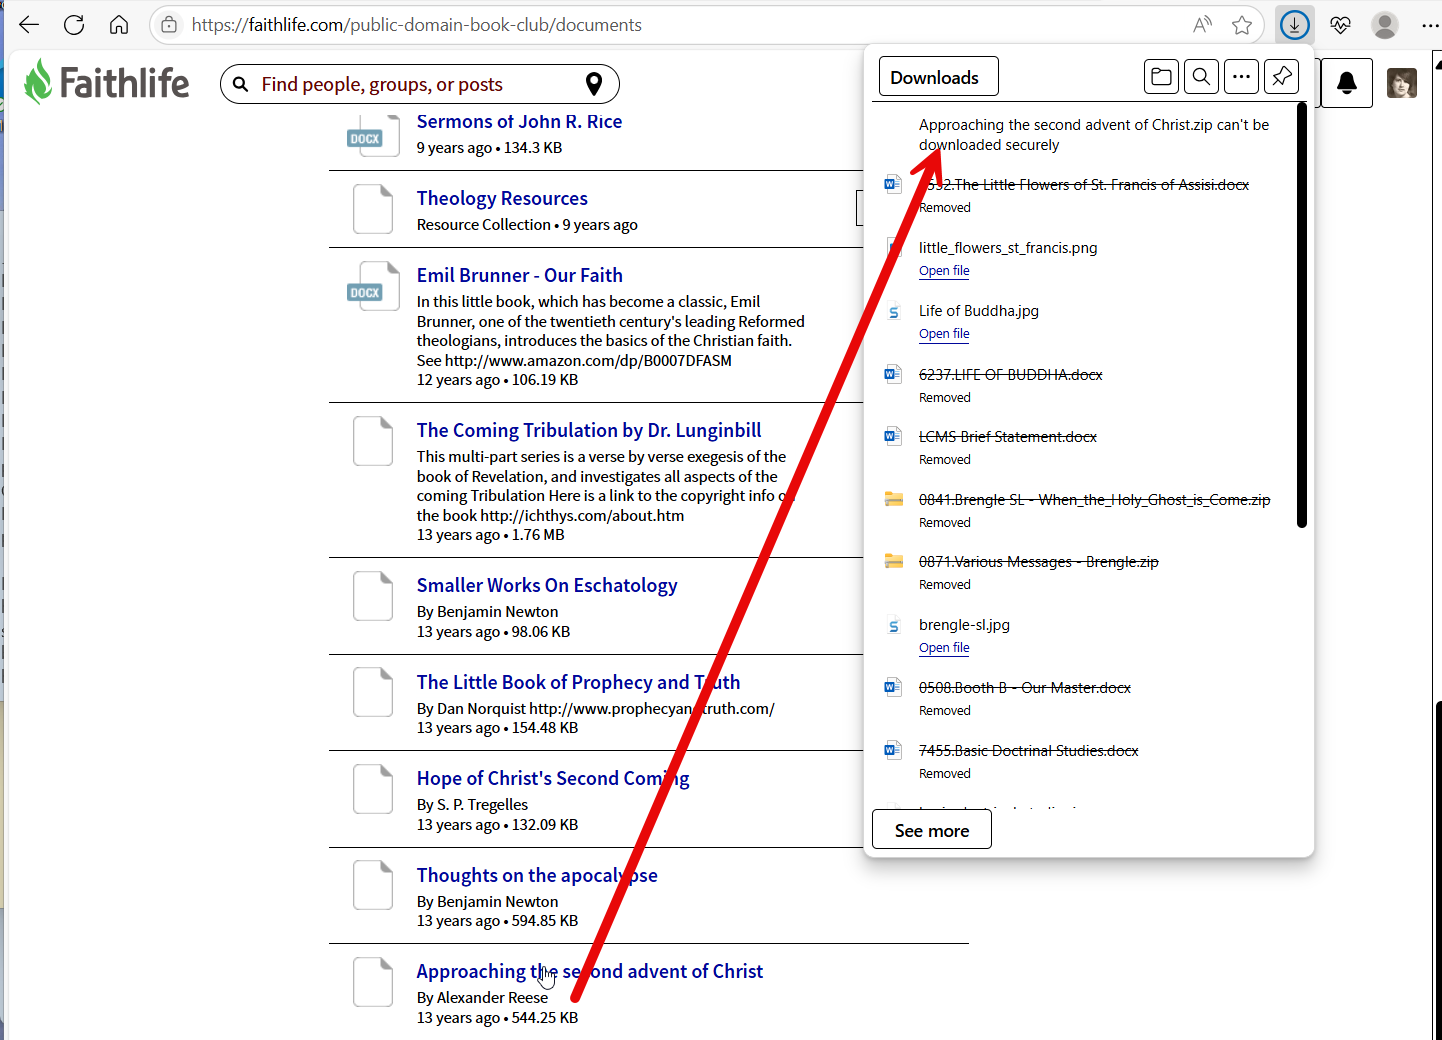
Task: Open file for brengle-sl.jpg
Action: pyautogui.click(x=944, y=648)
